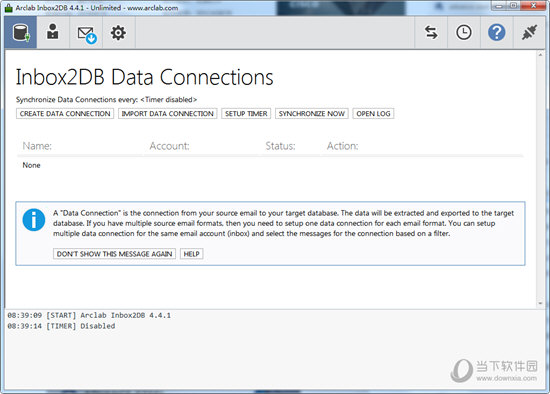Click Import Data Connection button
The height and width of the screenshot is (394, 550).
[167, 114]
